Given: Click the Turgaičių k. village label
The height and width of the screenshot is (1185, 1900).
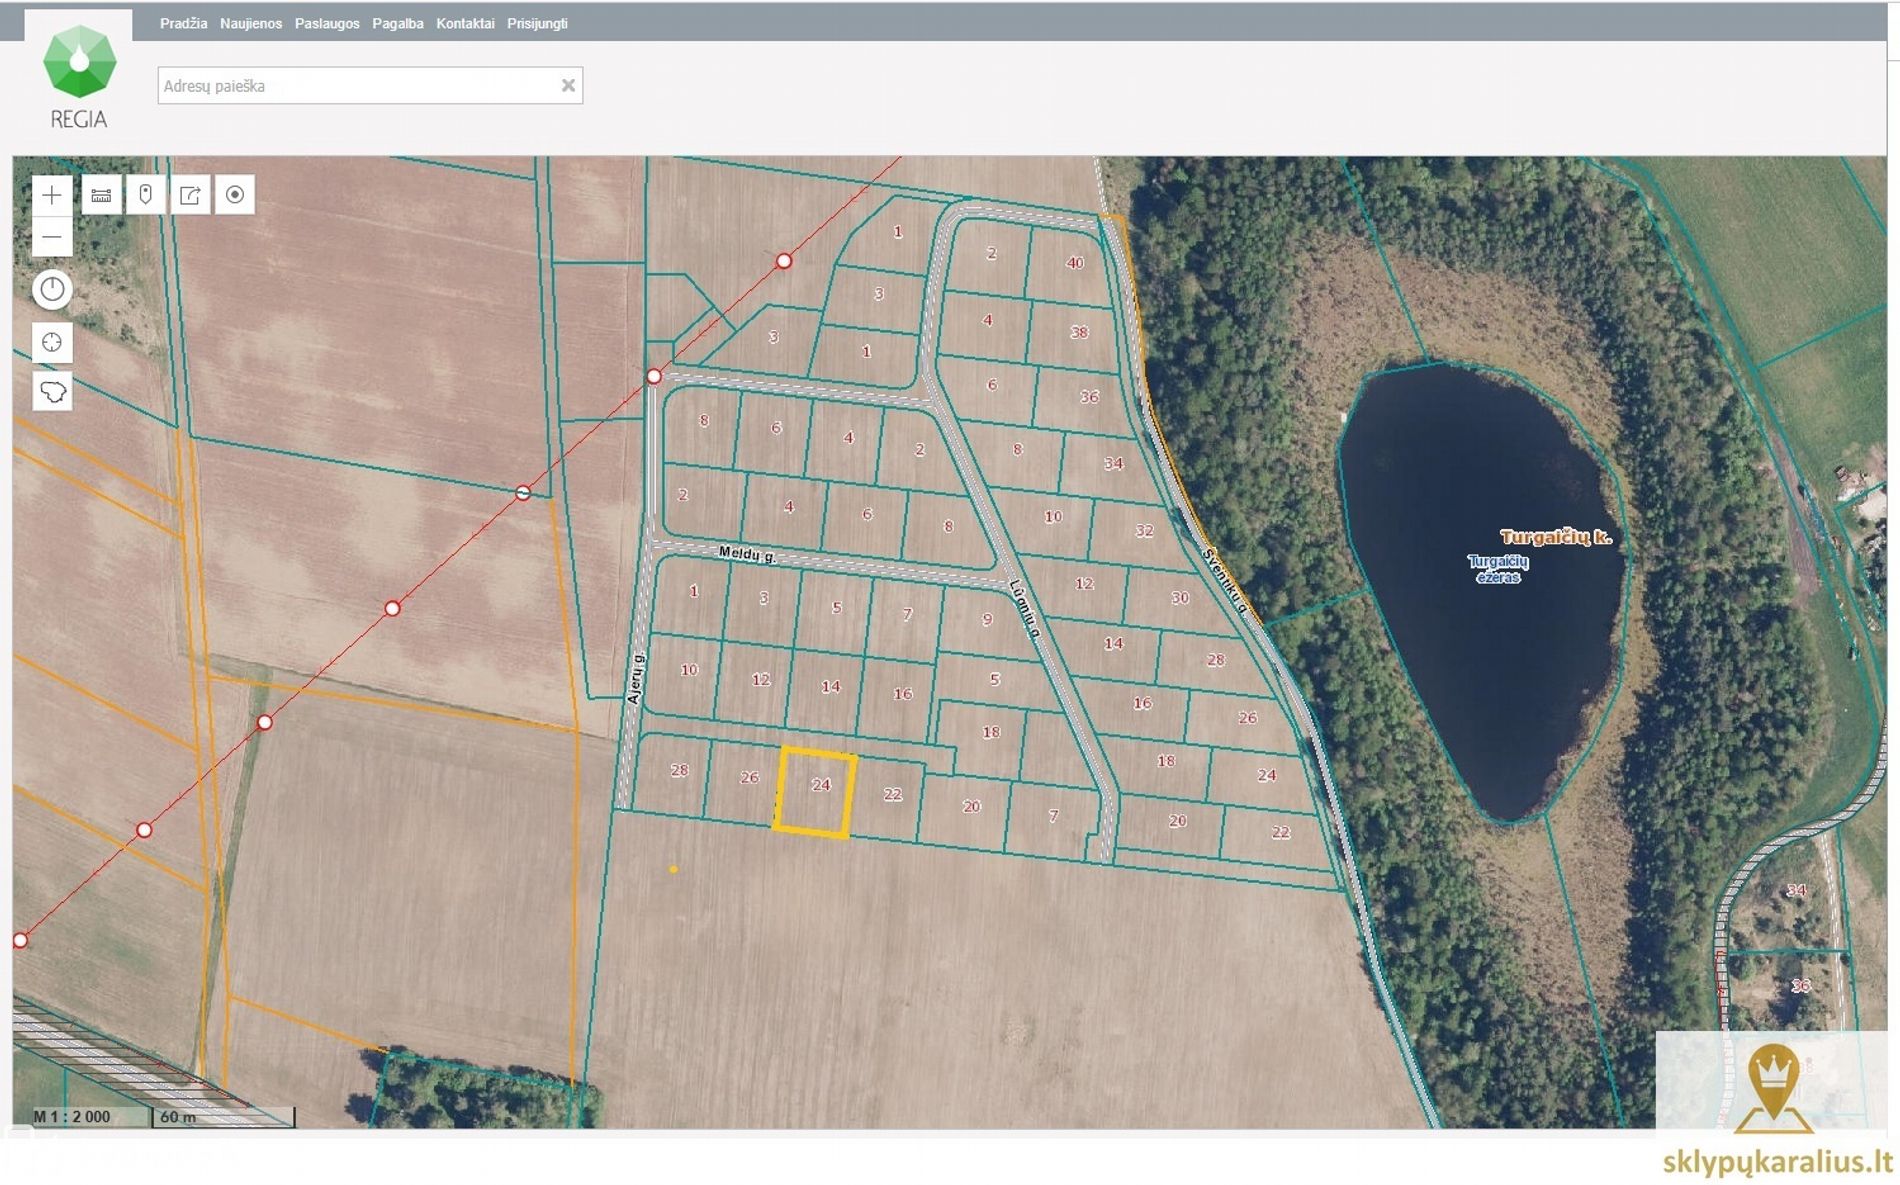Looking at the screenshot, I should click(1556, 537).
